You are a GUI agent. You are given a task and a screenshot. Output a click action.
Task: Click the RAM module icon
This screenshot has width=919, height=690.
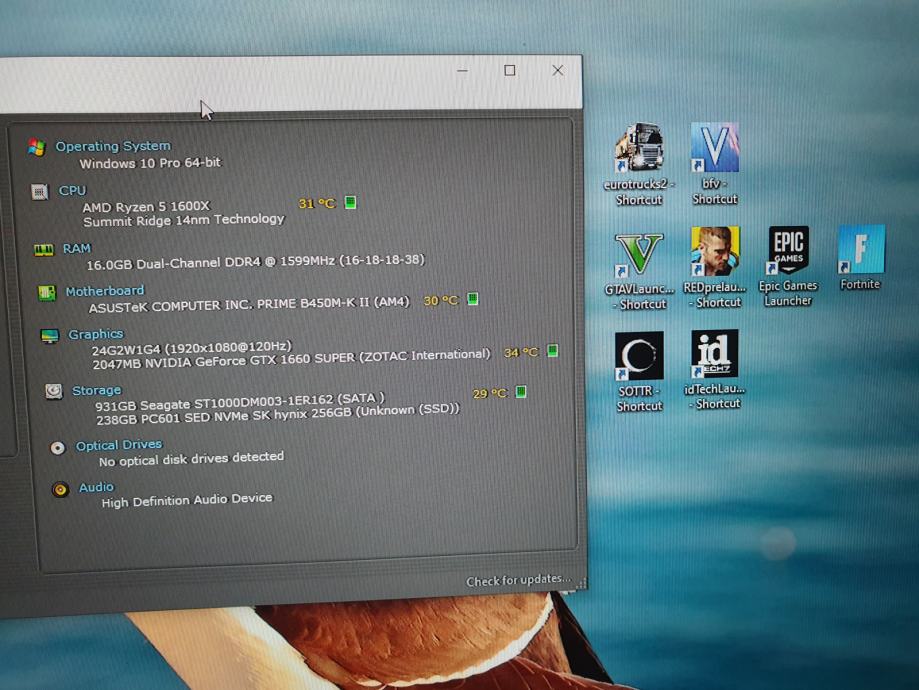tap(43, 250)
